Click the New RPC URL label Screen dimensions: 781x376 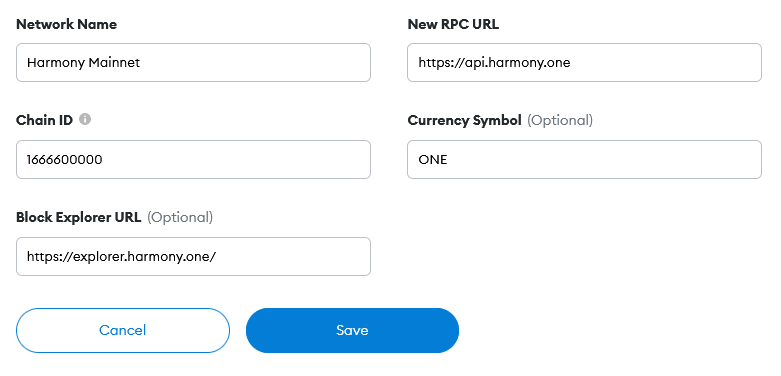pos(453,24)
